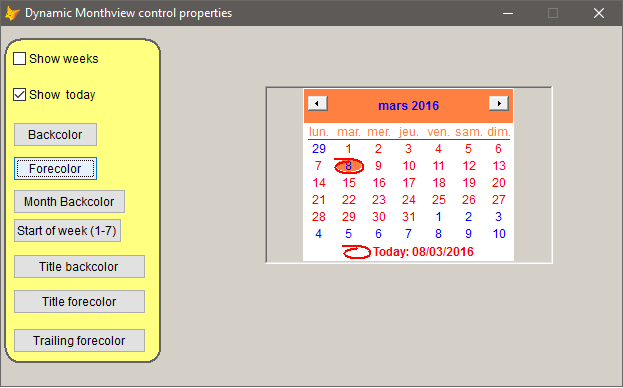Select March 4 in the calendar
The height and width of the screenshot is (388, 623).
tap(438, 149)
